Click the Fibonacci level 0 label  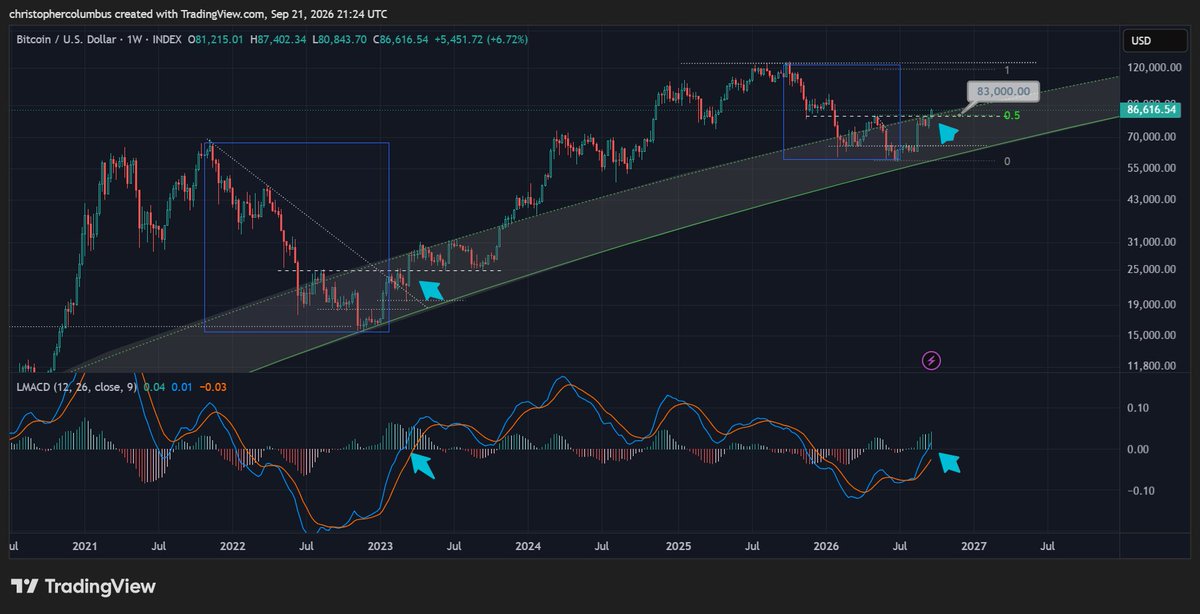pos(1007,161)
